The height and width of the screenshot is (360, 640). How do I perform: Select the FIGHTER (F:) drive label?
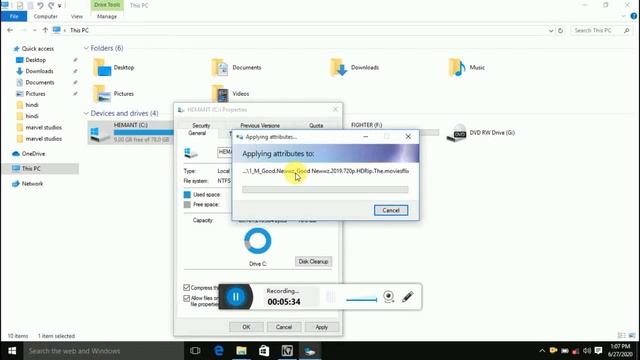pos(367,125)
